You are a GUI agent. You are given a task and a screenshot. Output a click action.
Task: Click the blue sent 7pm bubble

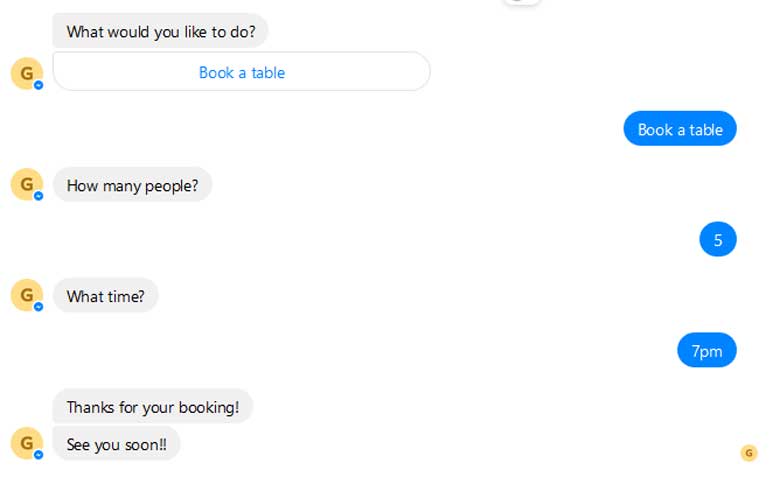[707, 351]
